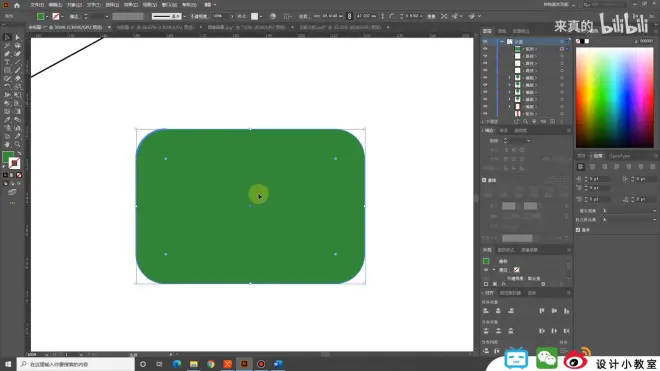Click the new layer icon in Layers panel
Image resolution: width=660 pixels, height=371 pixels.
553,121
